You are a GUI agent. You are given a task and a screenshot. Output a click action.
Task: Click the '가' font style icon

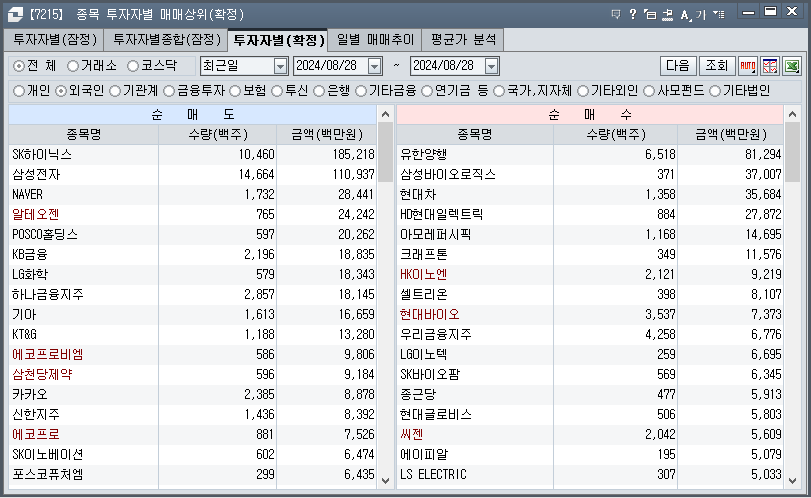coord(701,14)
